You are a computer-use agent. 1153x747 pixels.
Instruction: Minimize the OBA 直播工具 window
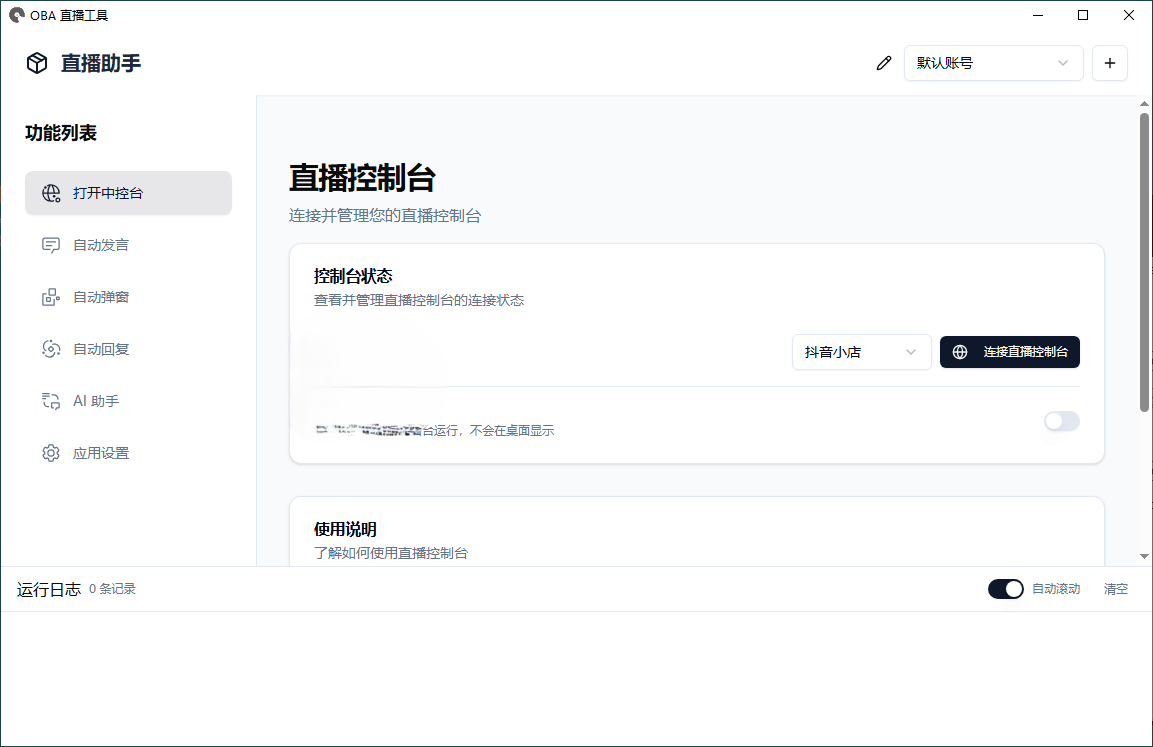tap(1038, 15)
